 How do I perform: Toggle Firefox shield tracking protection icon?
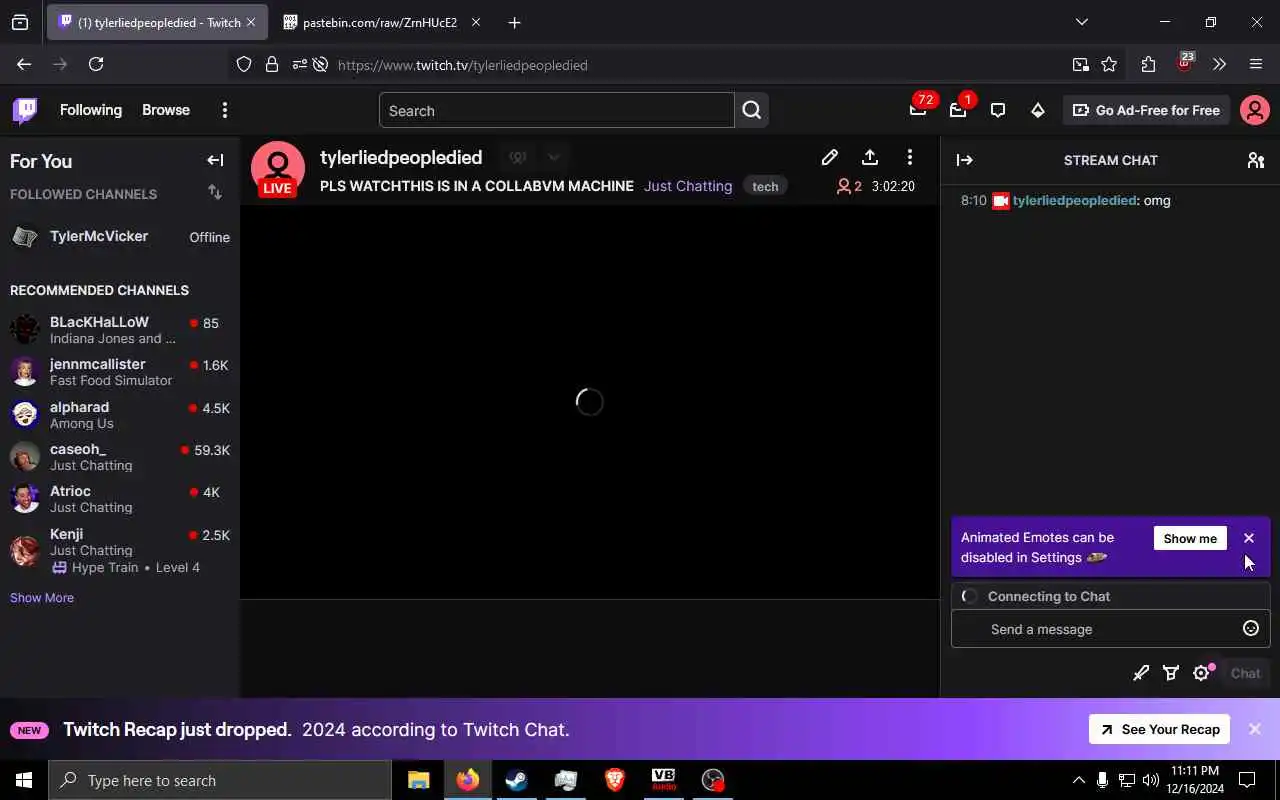tap(244, 64)
